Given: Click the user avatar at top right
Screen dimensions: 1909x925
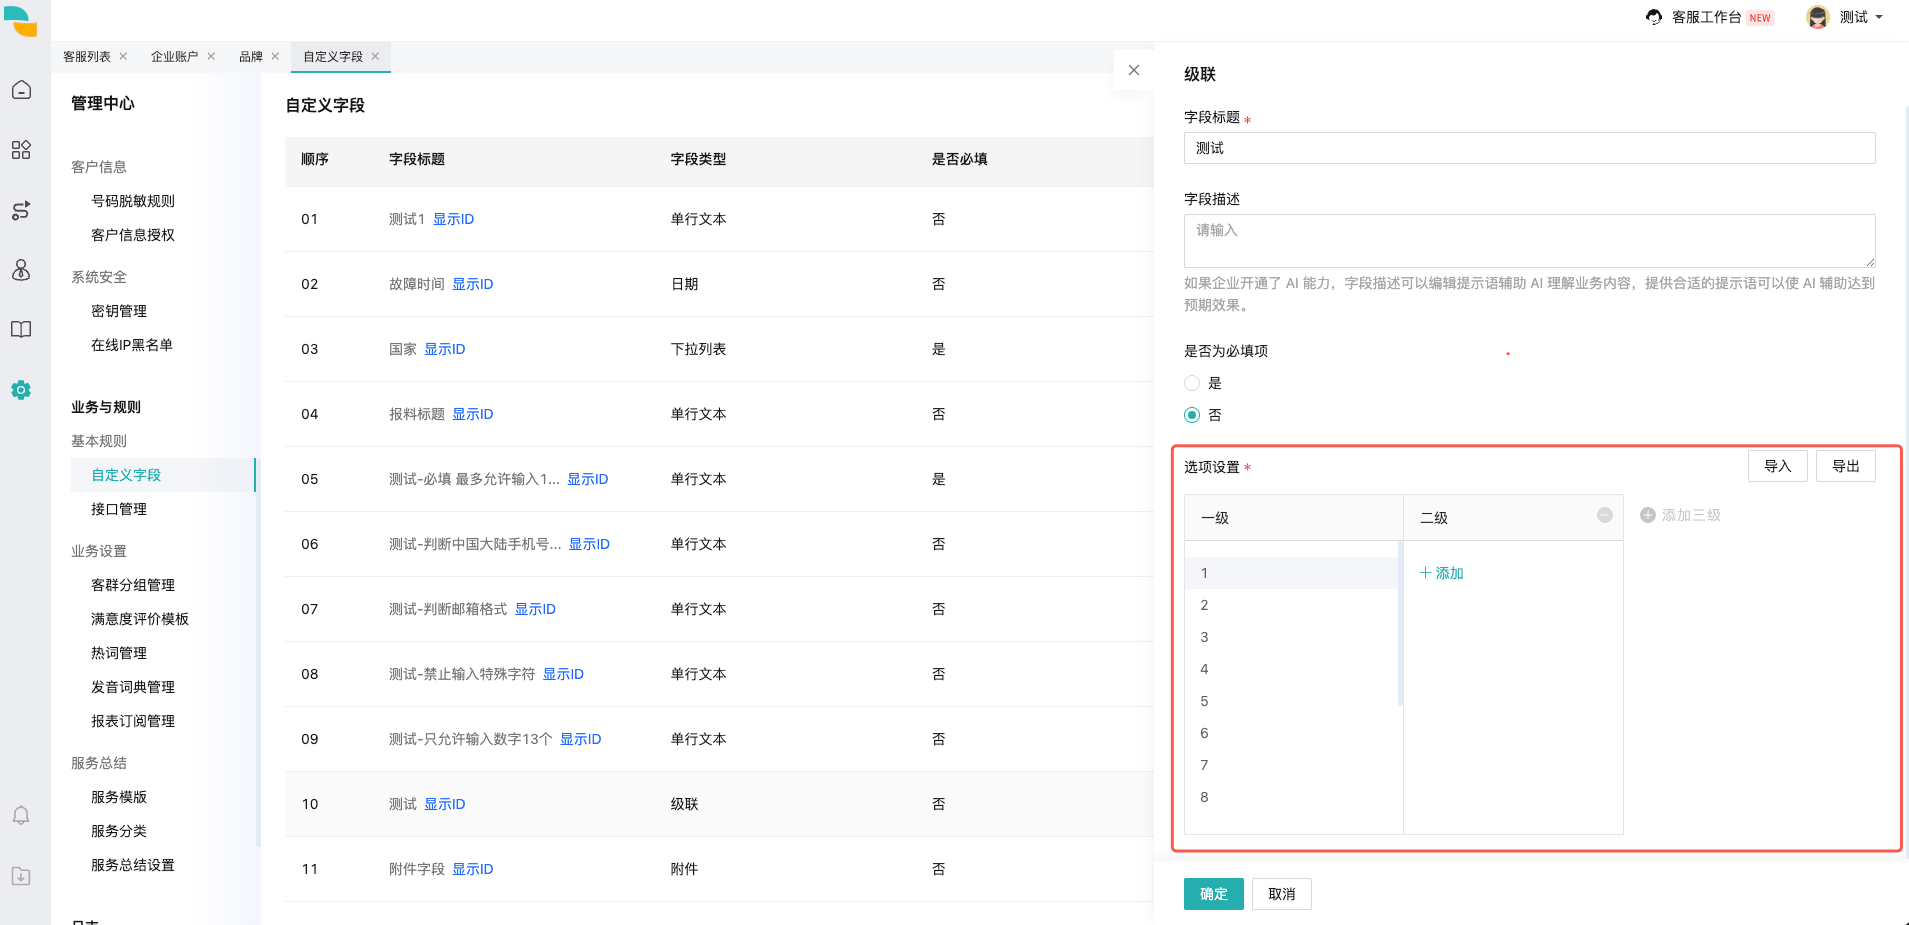Looking at the screenshot, I should pos(1818,17).
